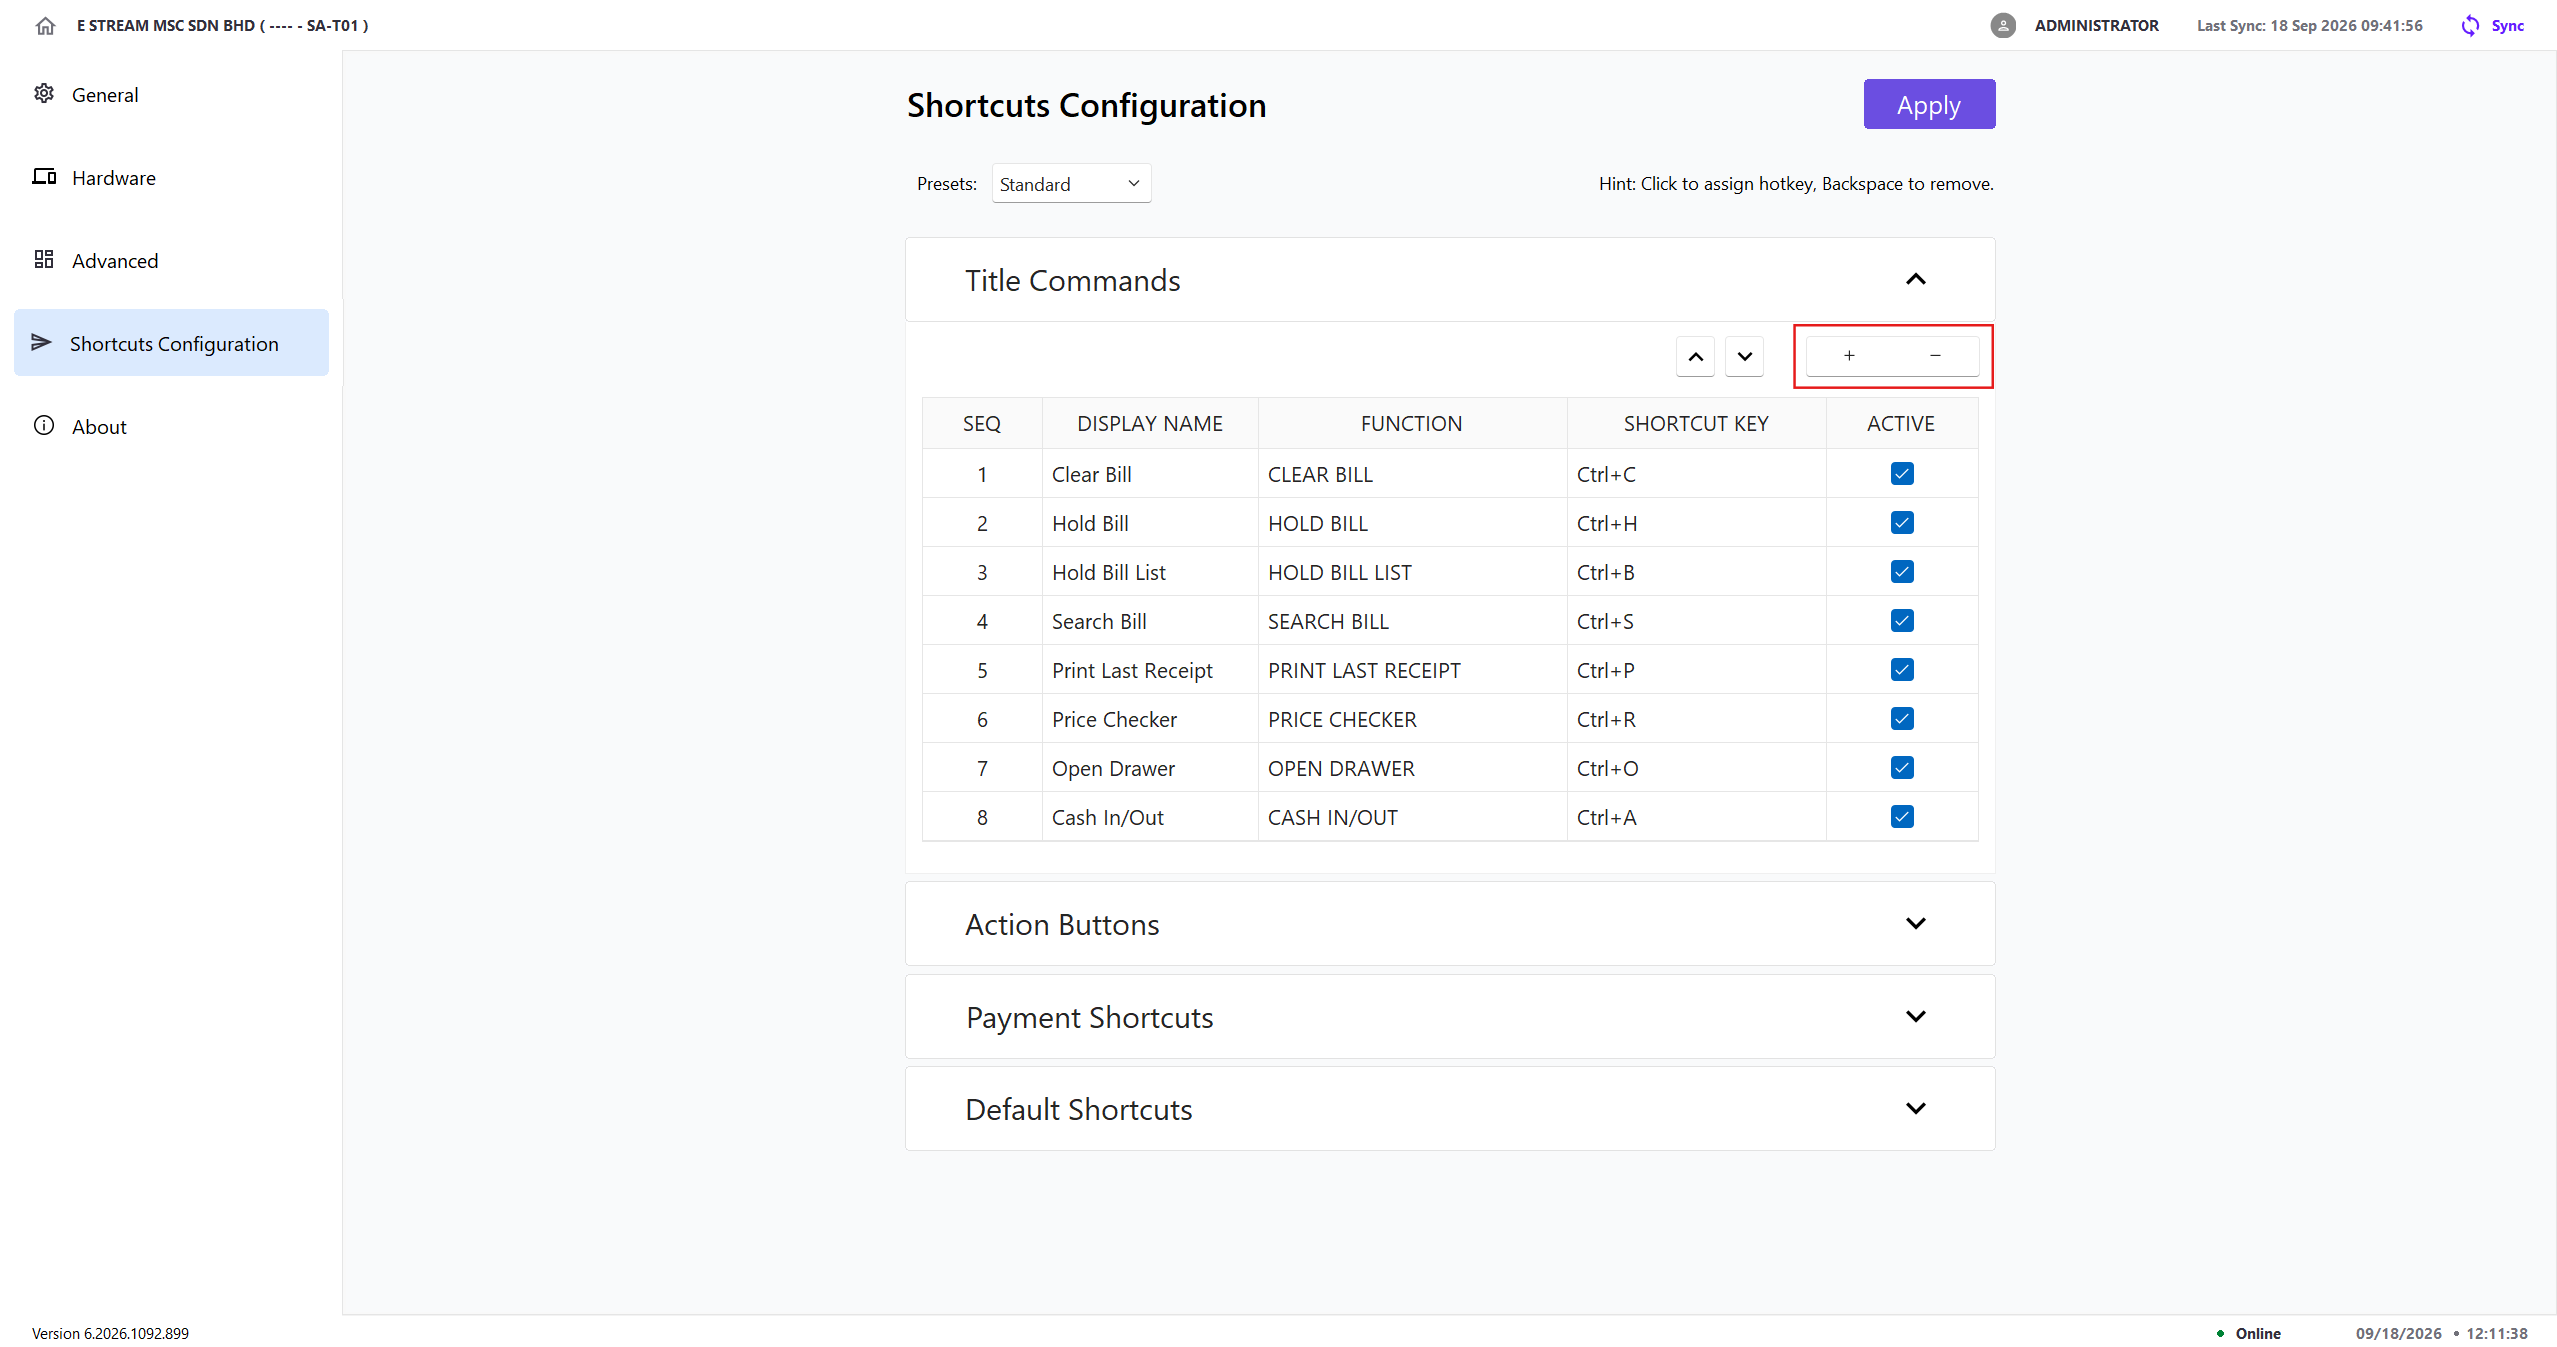
Task: Click the Last Sync timestamp
Action: (x=2309, y=26)
